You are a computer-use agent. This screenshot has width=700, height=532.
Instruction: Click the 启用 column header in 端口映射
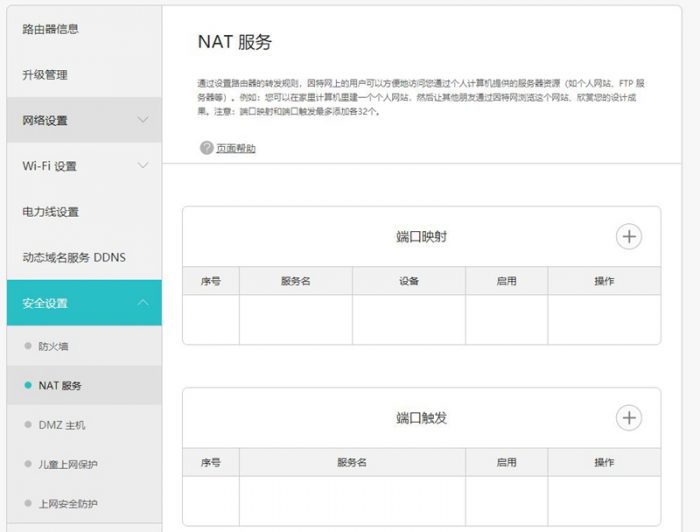[506, 281]
